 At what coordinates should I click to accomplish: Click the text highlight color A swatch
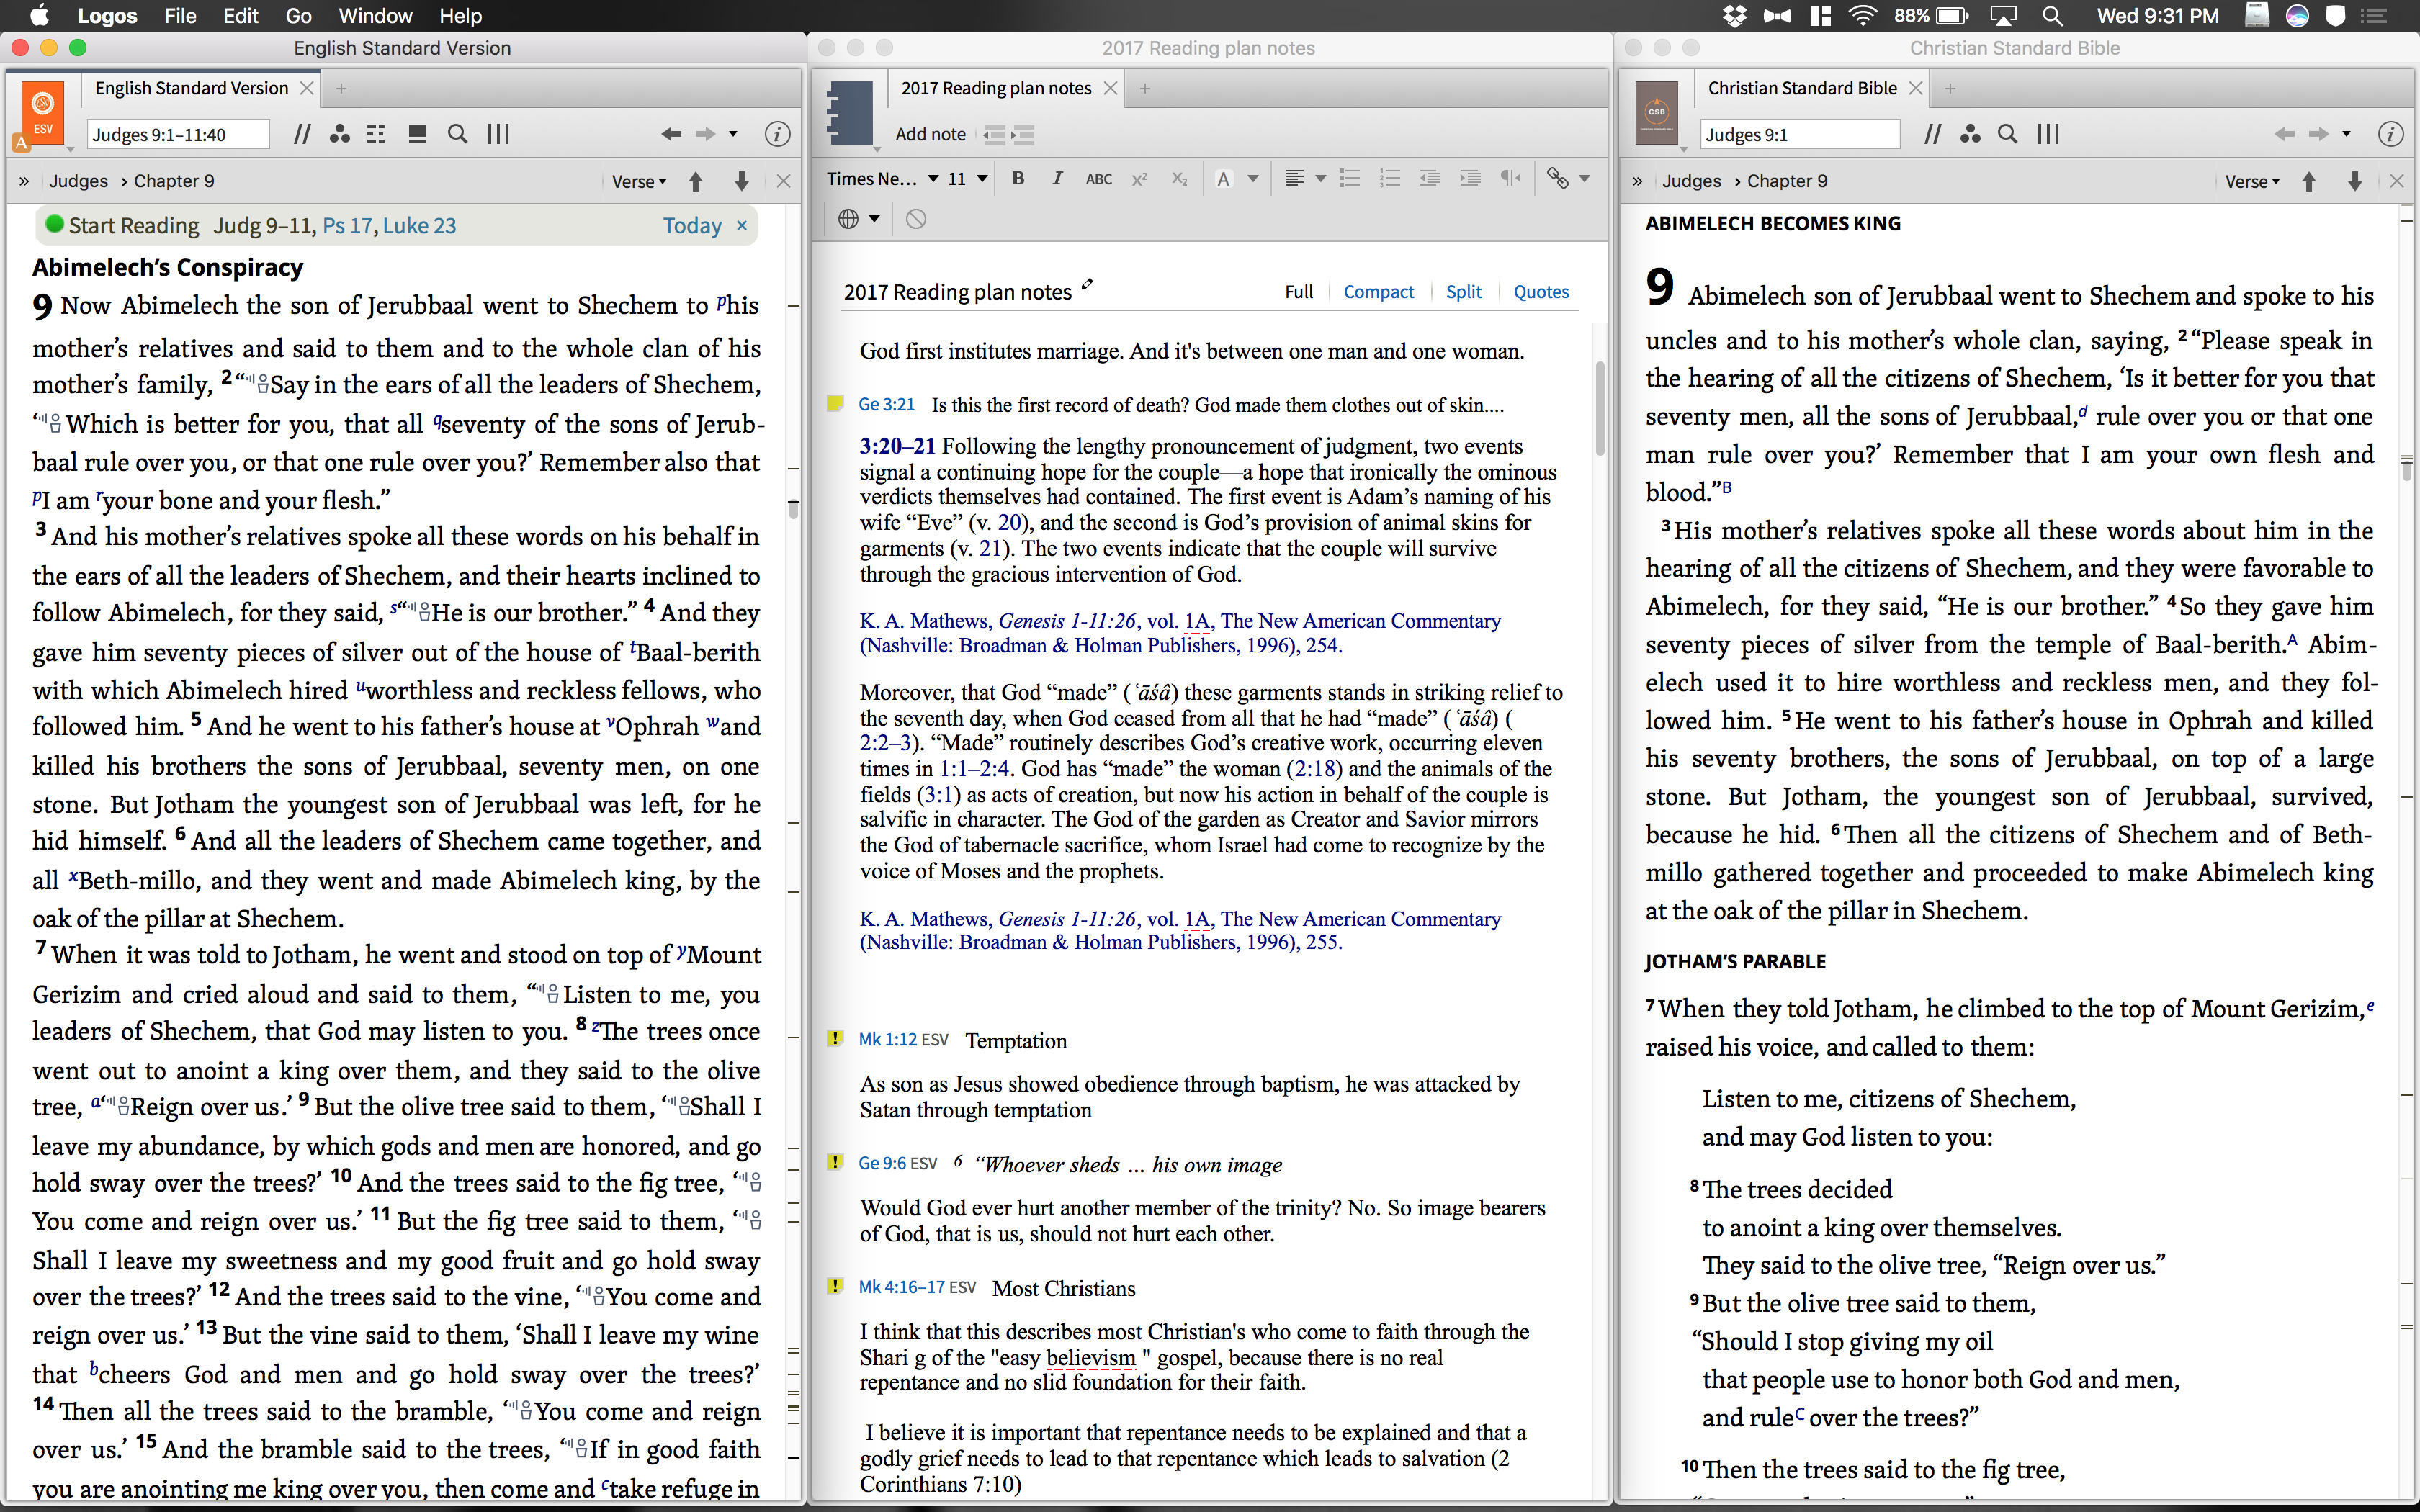pos(1223,178)
